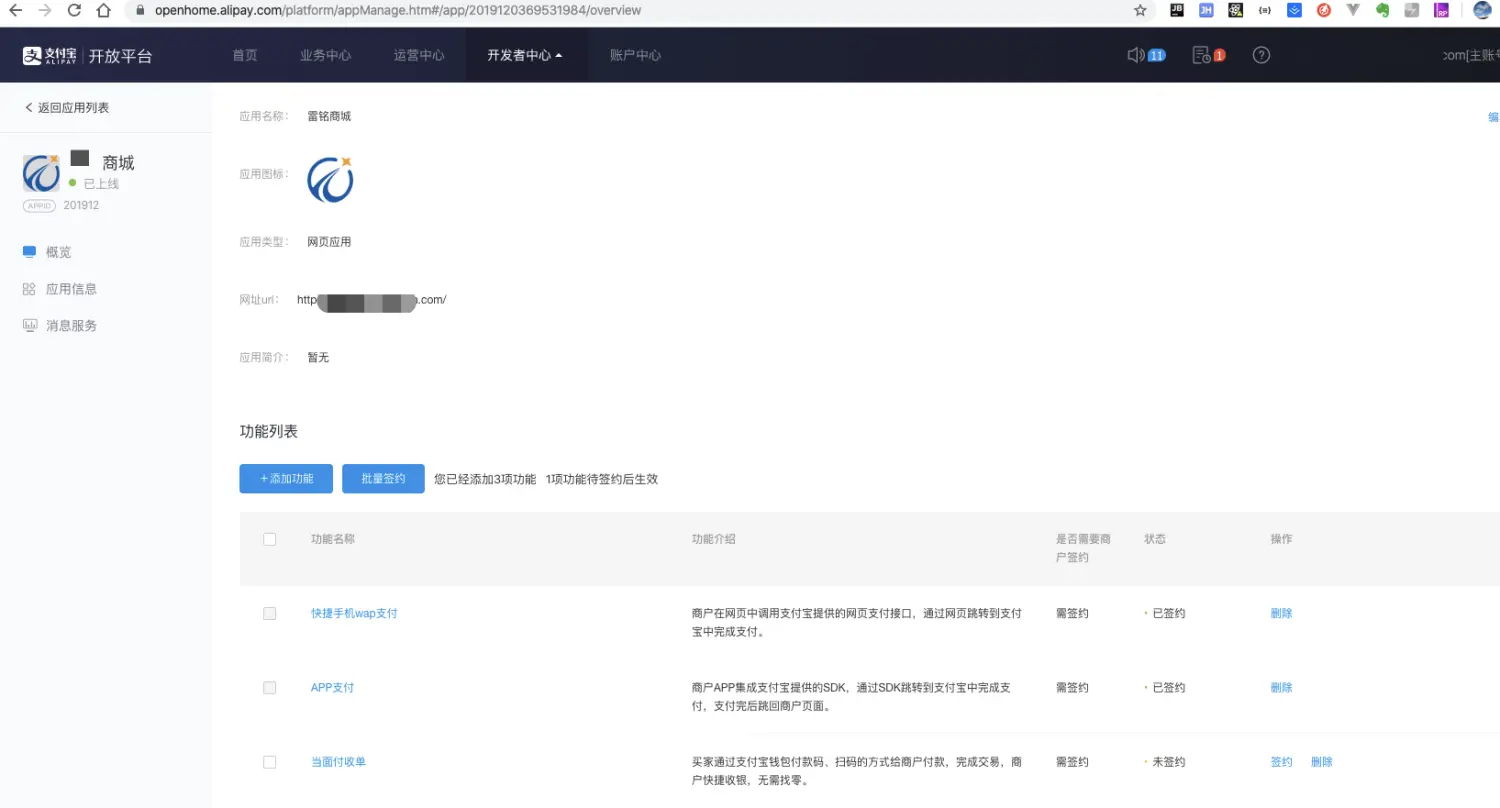Open the Chrome profile avatar
Screen dimensions: 1500x808
[1482, 10]
